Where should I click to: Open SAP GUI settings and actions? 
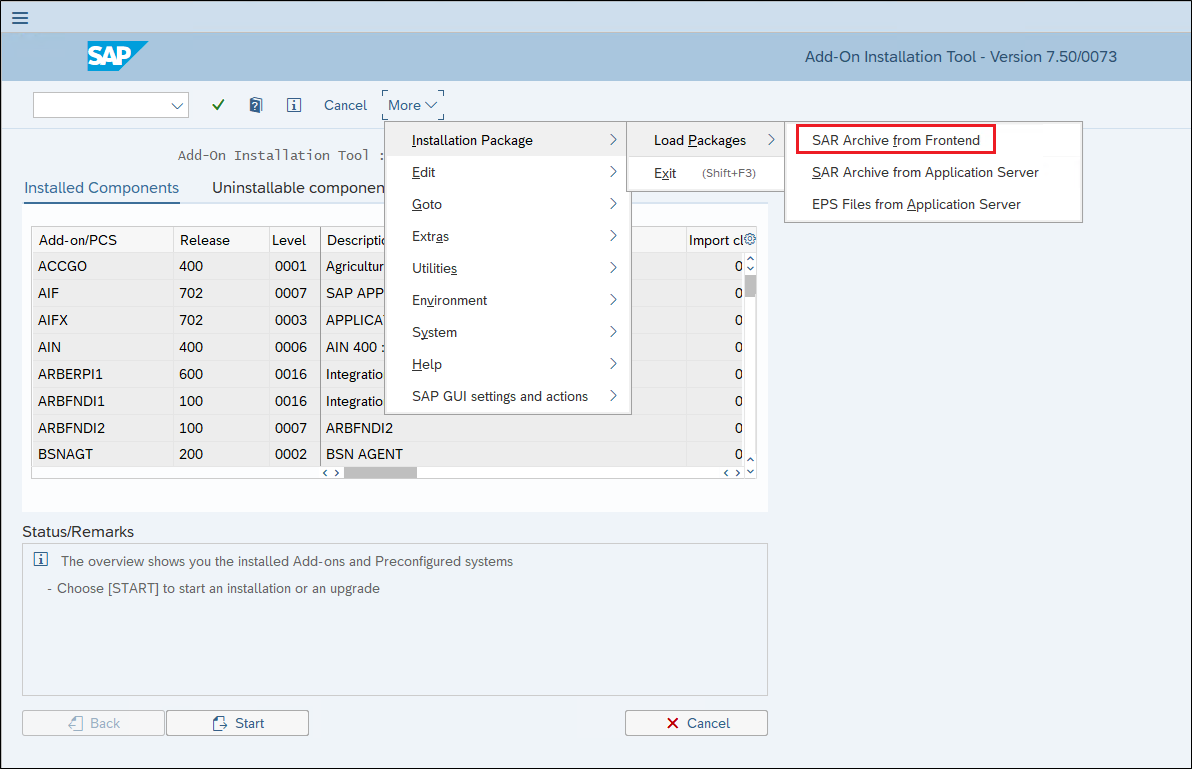point(508,396)
